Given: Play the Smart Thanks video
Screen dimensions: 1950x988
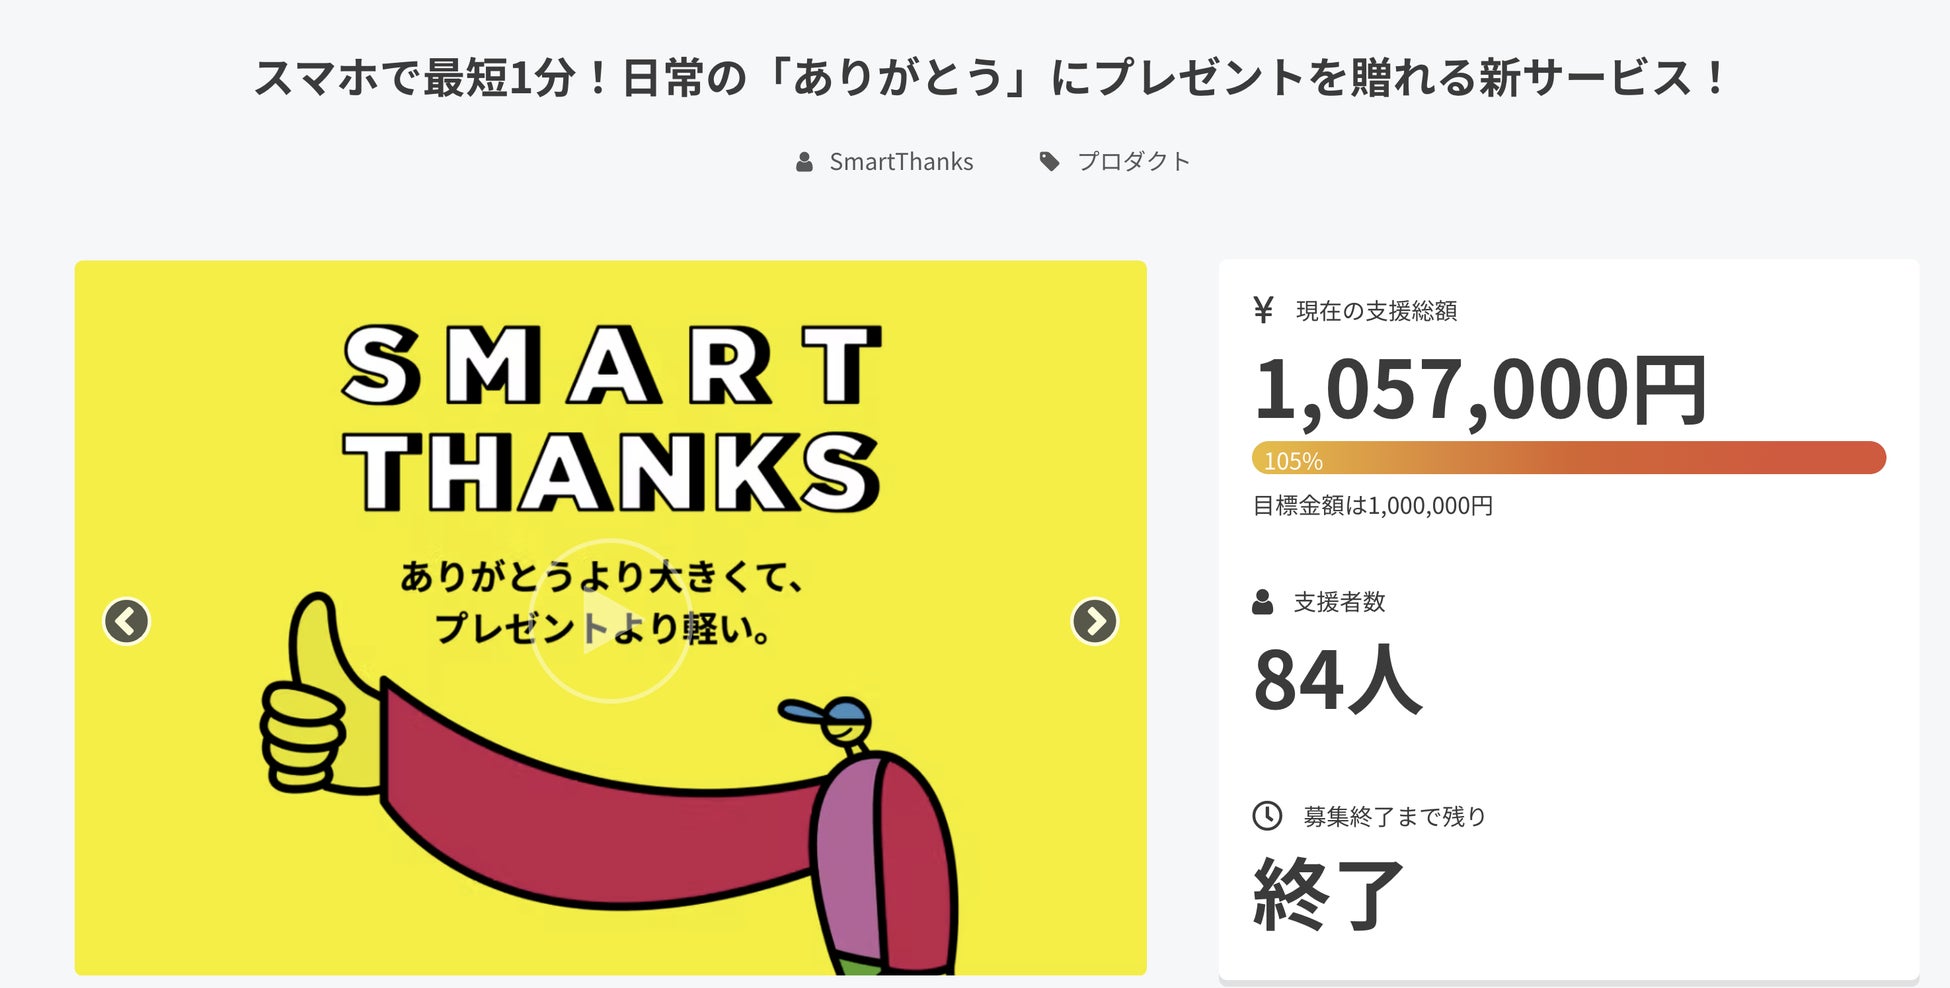Looking at the screenshot, I should pos(609,622).
